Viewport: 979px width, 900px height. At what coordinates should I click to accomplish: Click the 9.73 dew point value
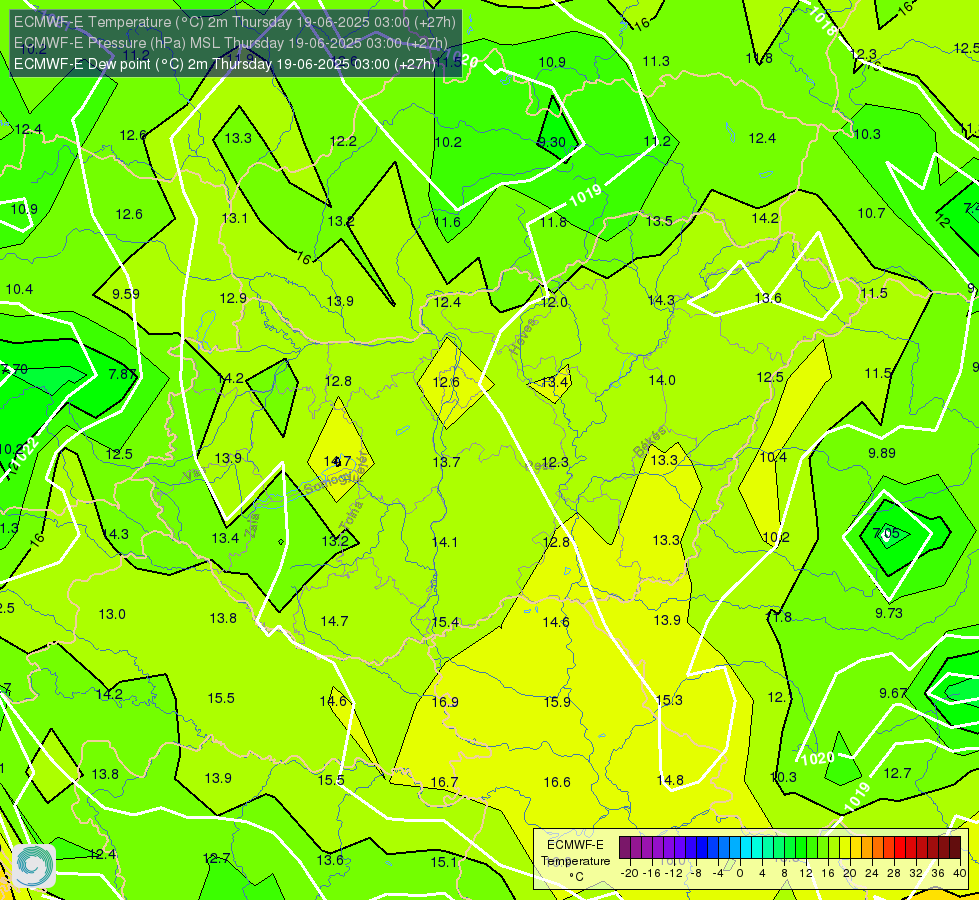[x=888, y=613]
